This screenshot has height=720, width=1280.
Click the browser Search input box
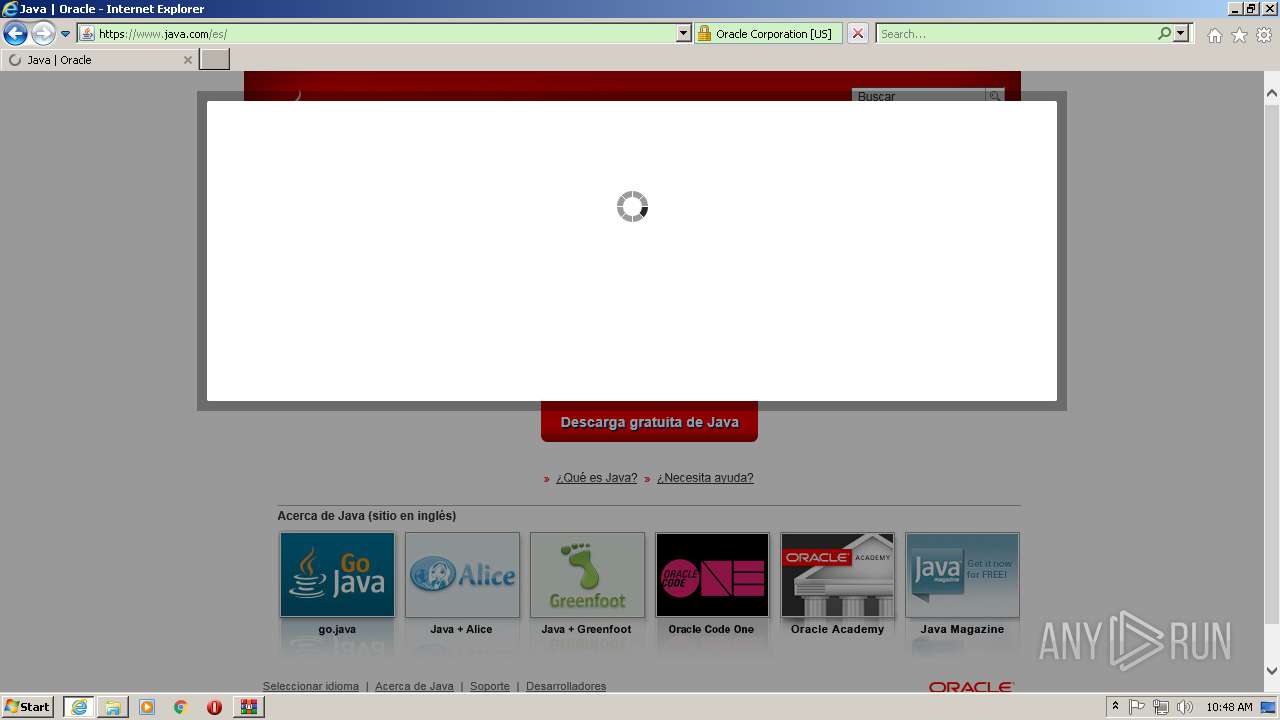(x=1015, y=33)
